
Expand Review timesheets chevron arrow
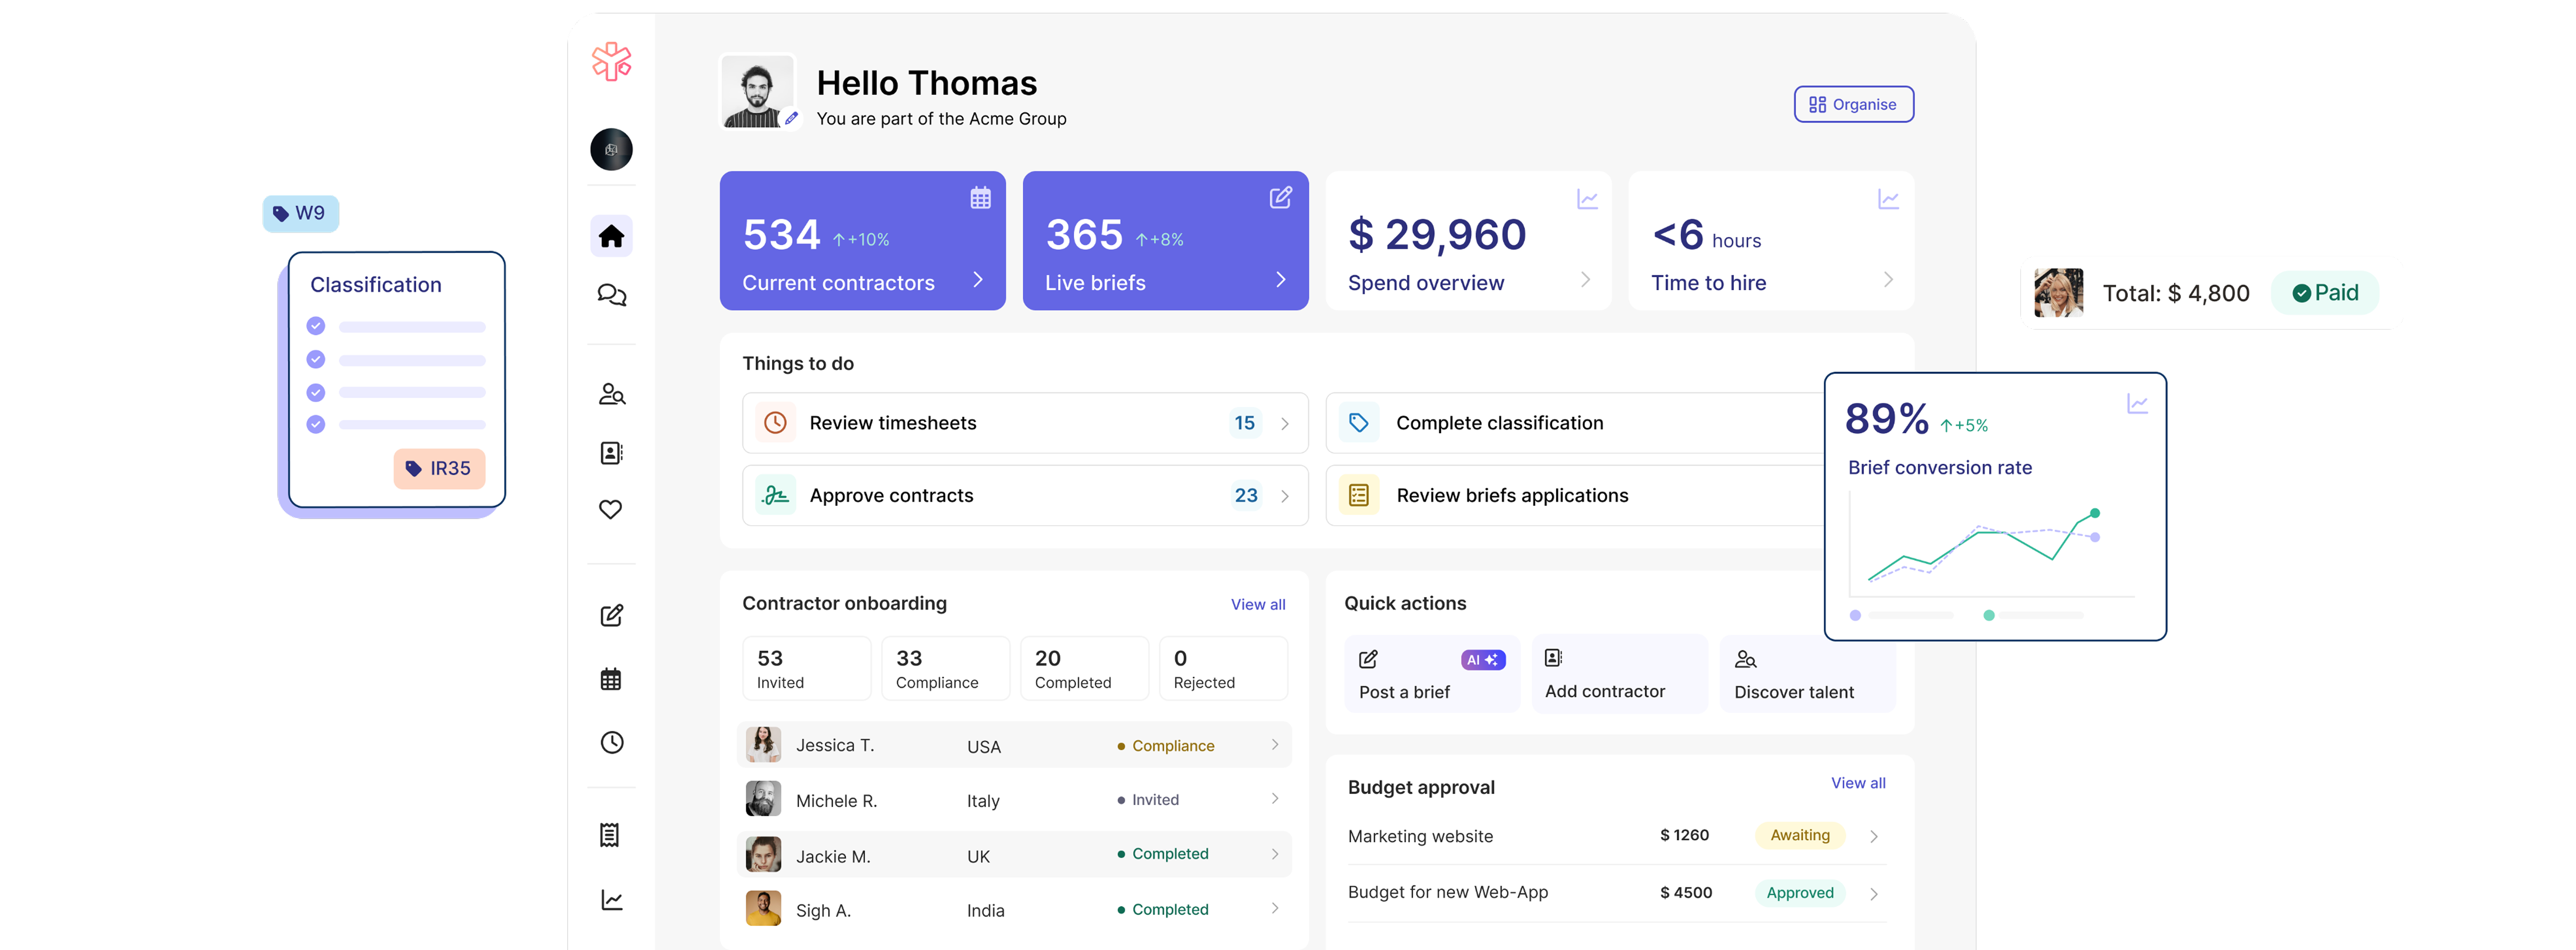(1285, 424)
